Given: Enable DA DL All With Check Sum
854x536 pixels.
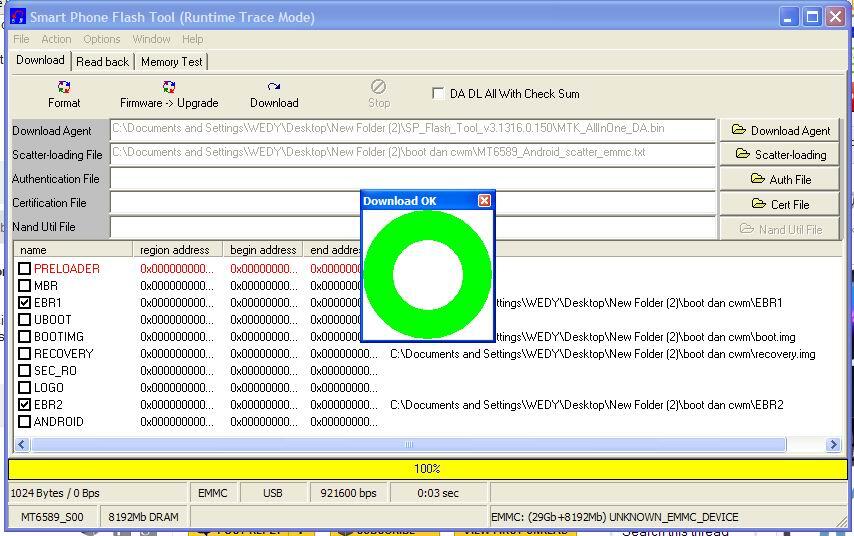Looking at the screenshot, I should click(x=438, y=94).
